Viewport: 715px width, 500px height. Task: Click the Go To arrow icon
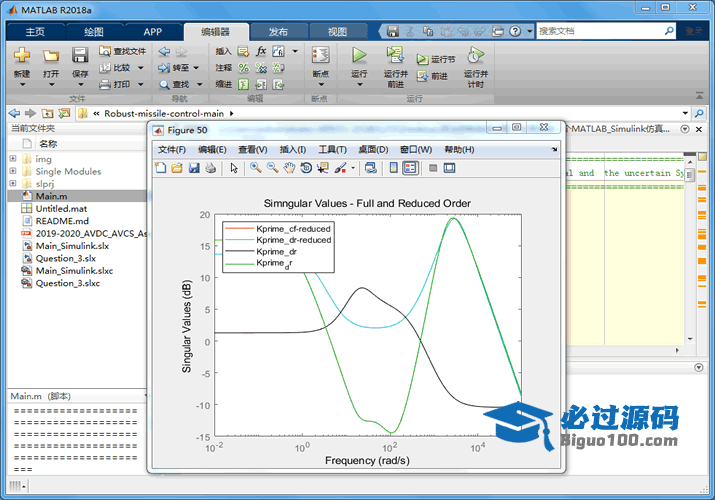164,68
